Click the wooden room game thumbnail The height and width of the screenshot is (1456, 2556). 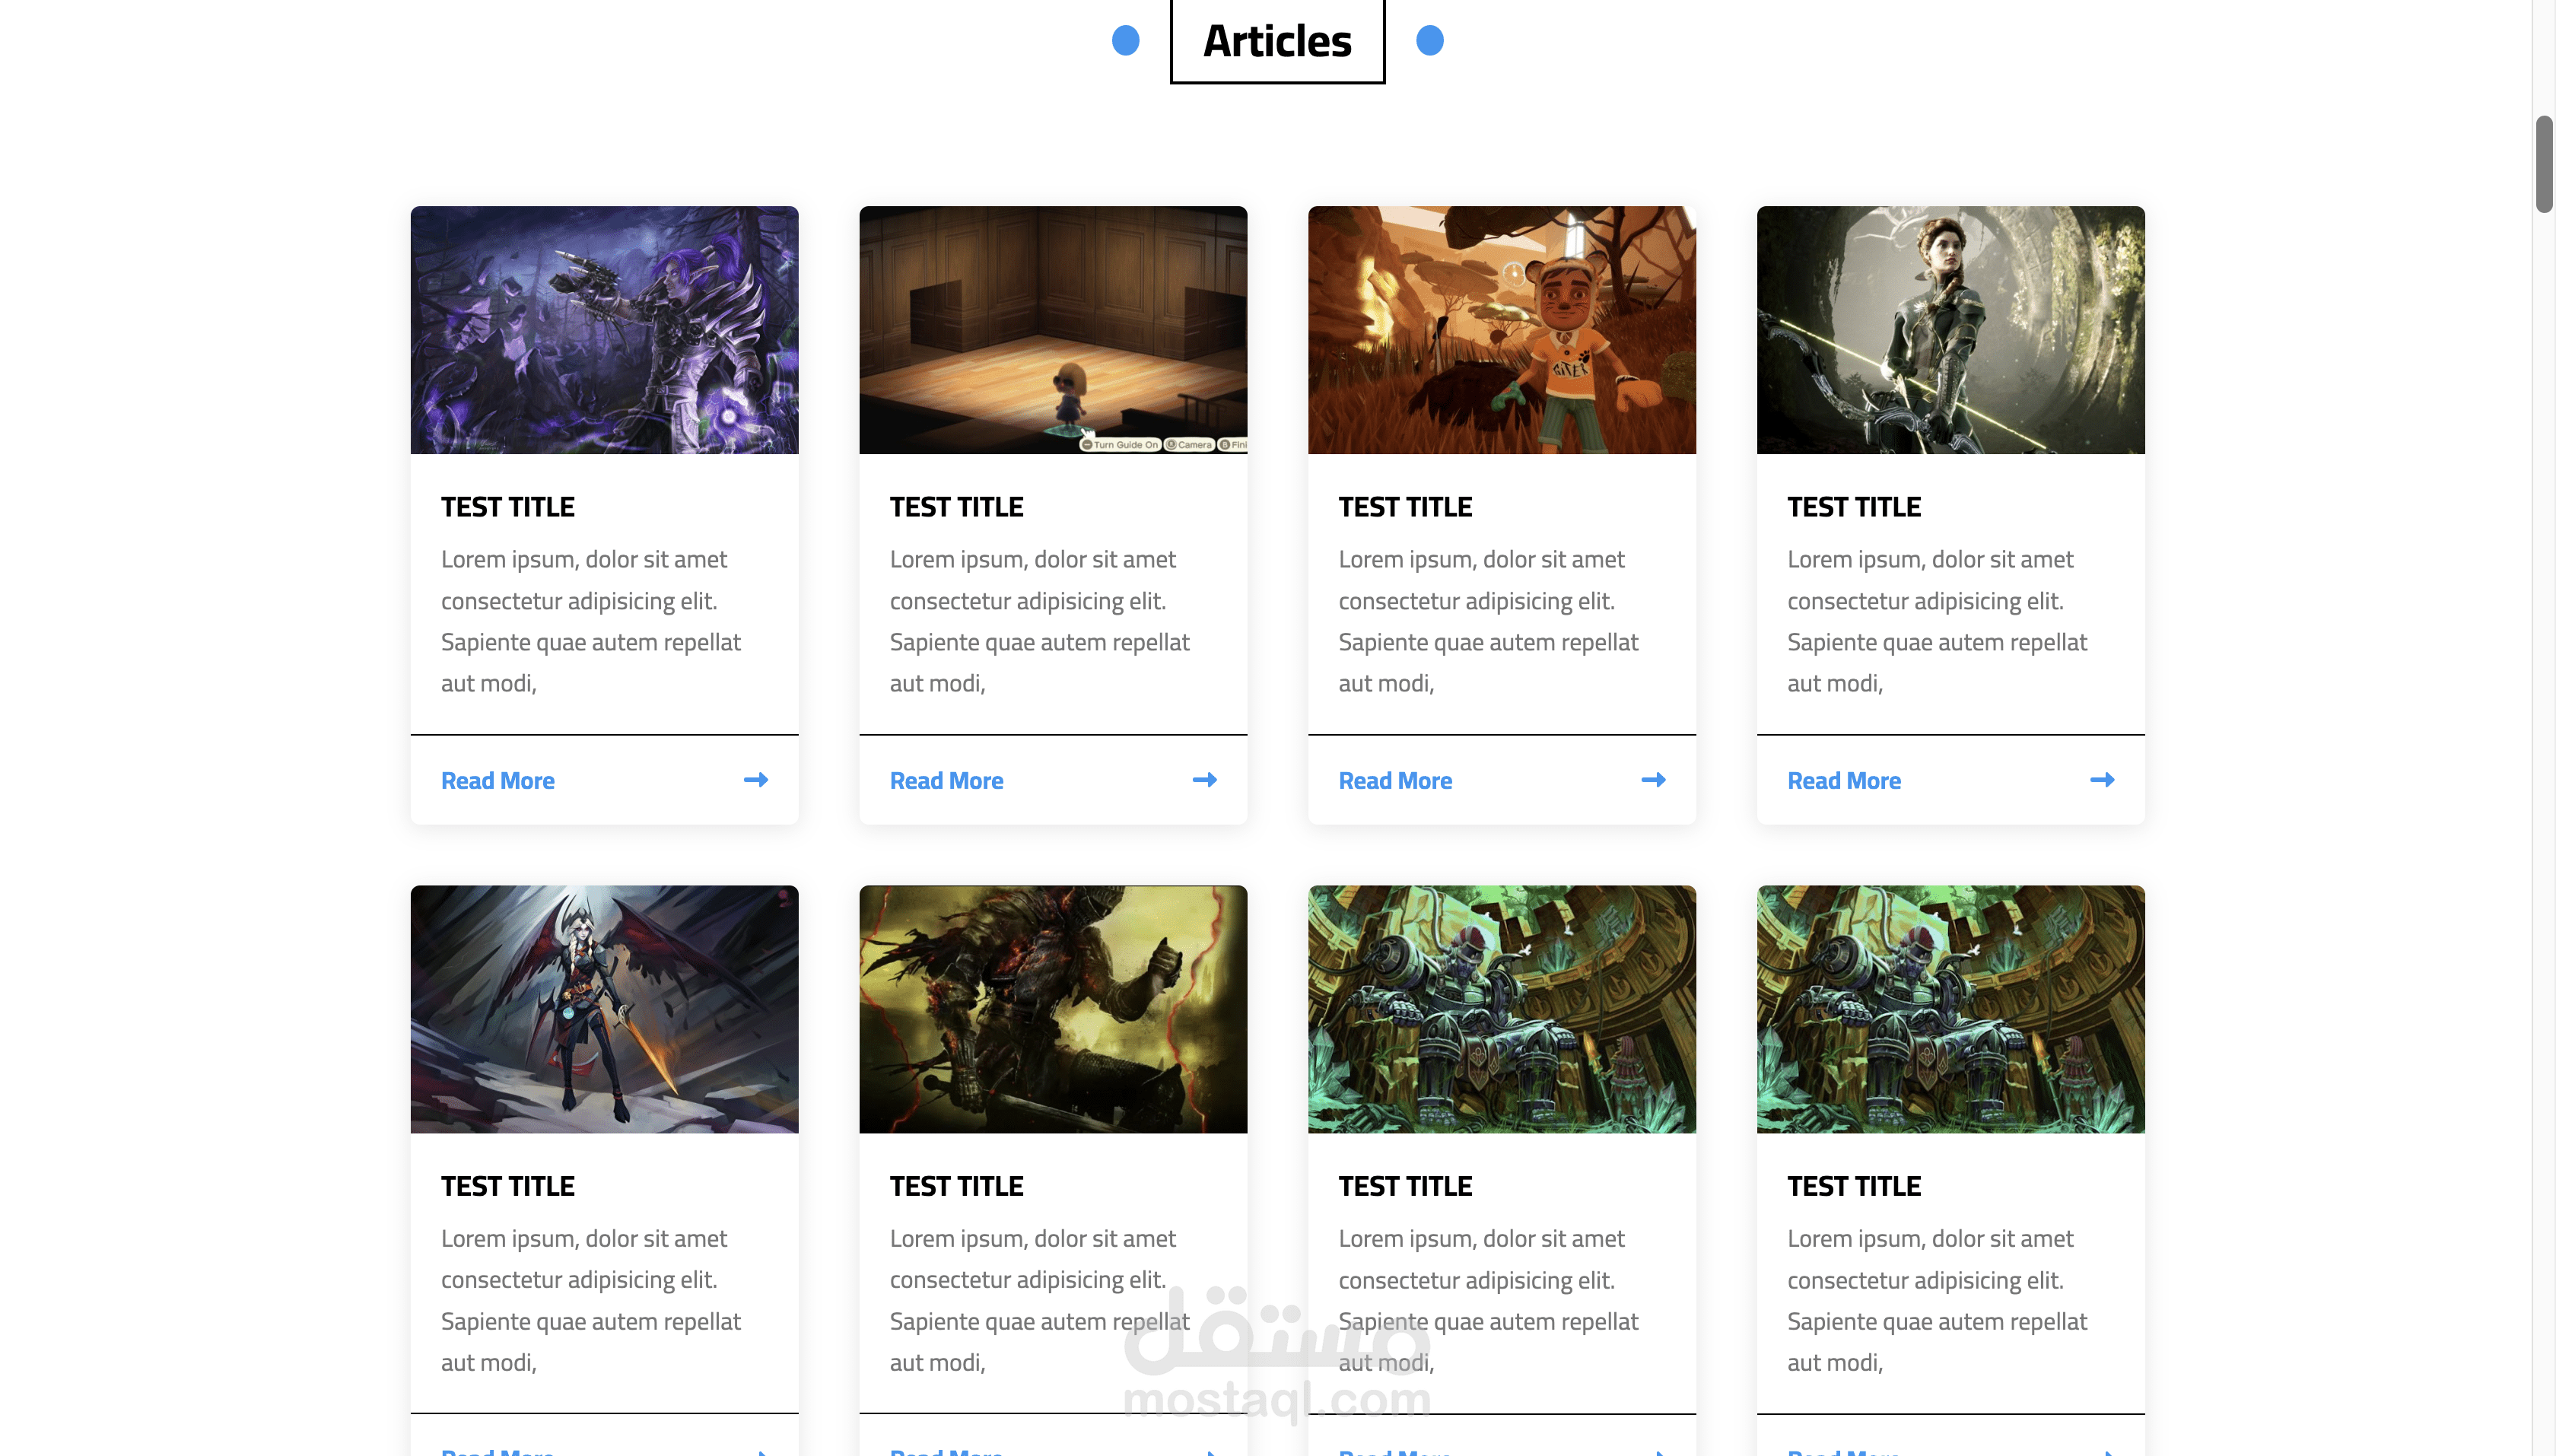tap(1053, 330)
